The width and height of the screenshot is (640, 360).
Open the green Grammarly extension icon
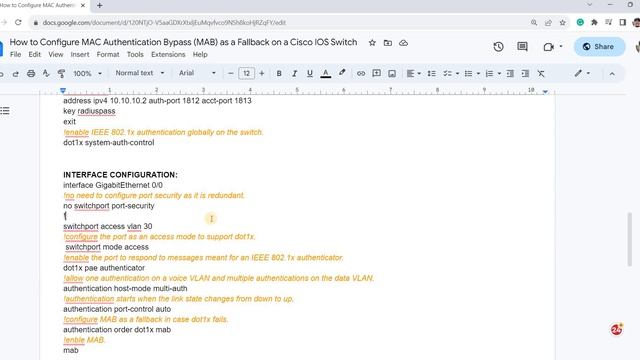click(x=580, y=22)
